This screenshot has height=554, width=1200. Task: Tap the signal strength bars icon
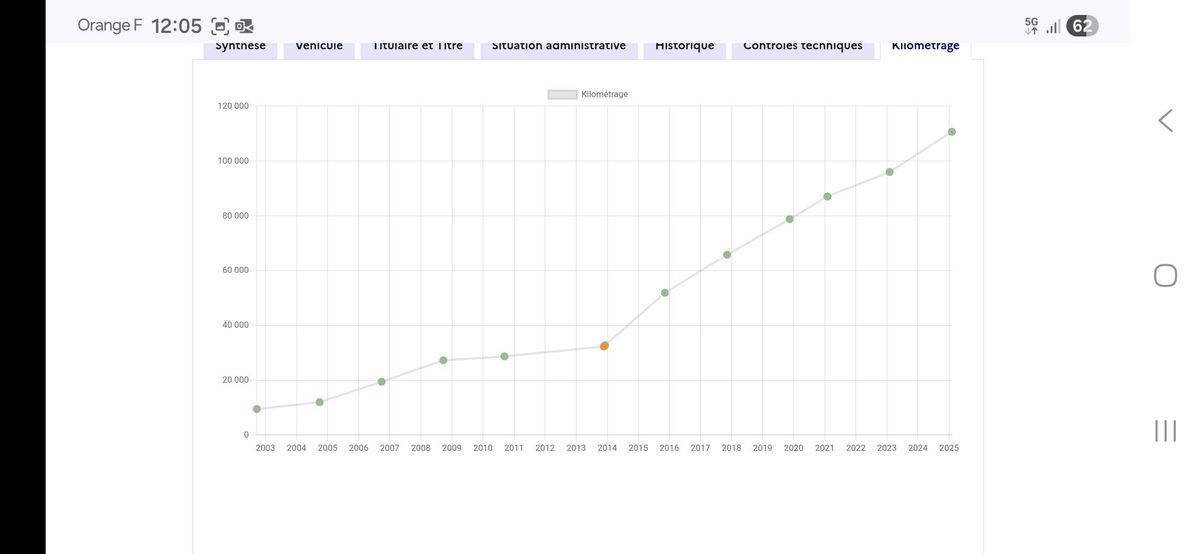1053,27
